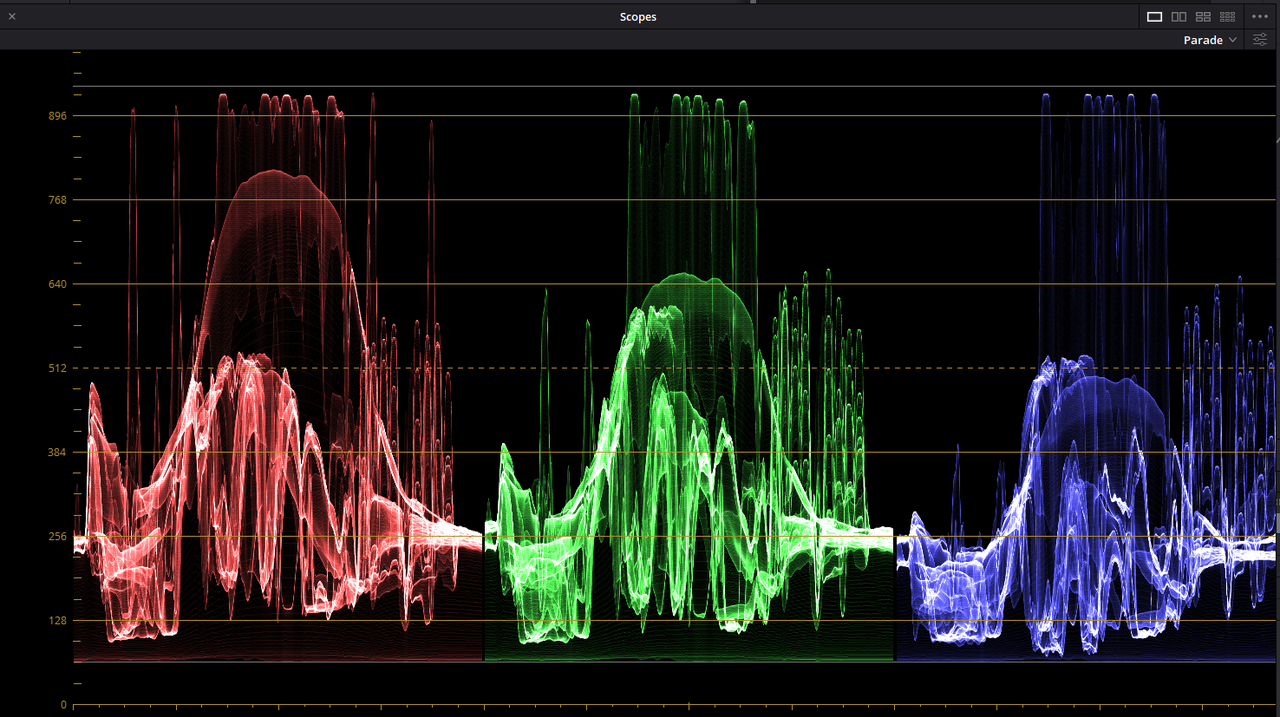Click the 384 scale label
This screenshot has width=1280, height=717.
57,452
